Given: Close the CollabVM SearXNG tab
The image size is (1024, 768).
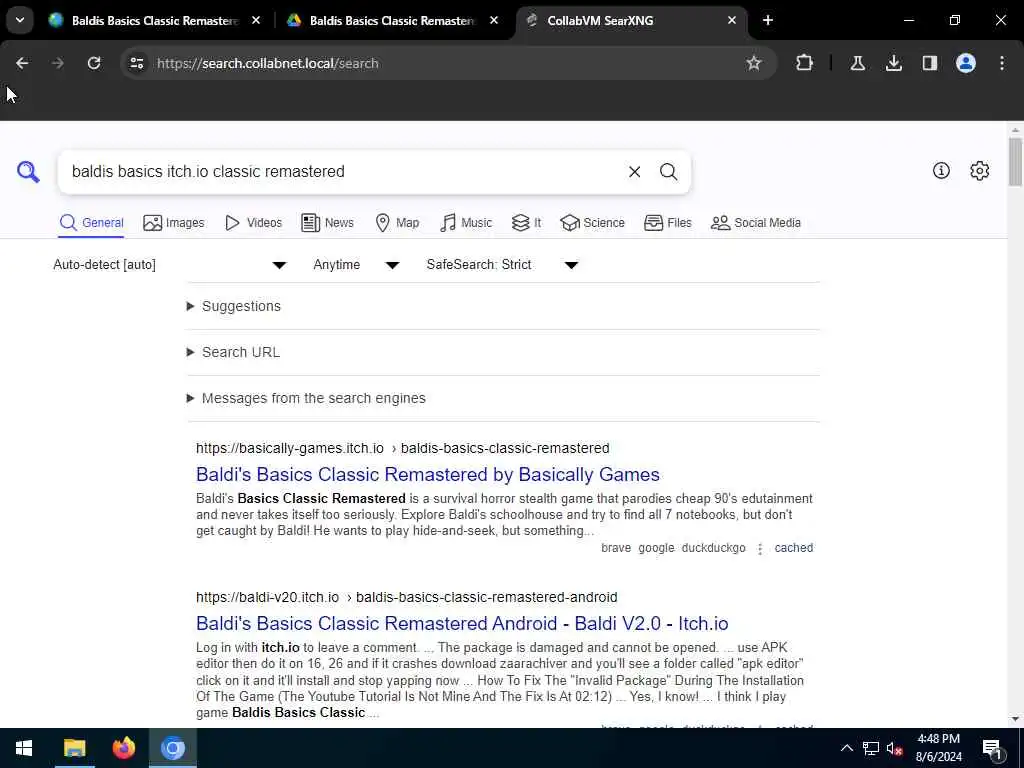Looking at the screenshot, I should point(731,20).
